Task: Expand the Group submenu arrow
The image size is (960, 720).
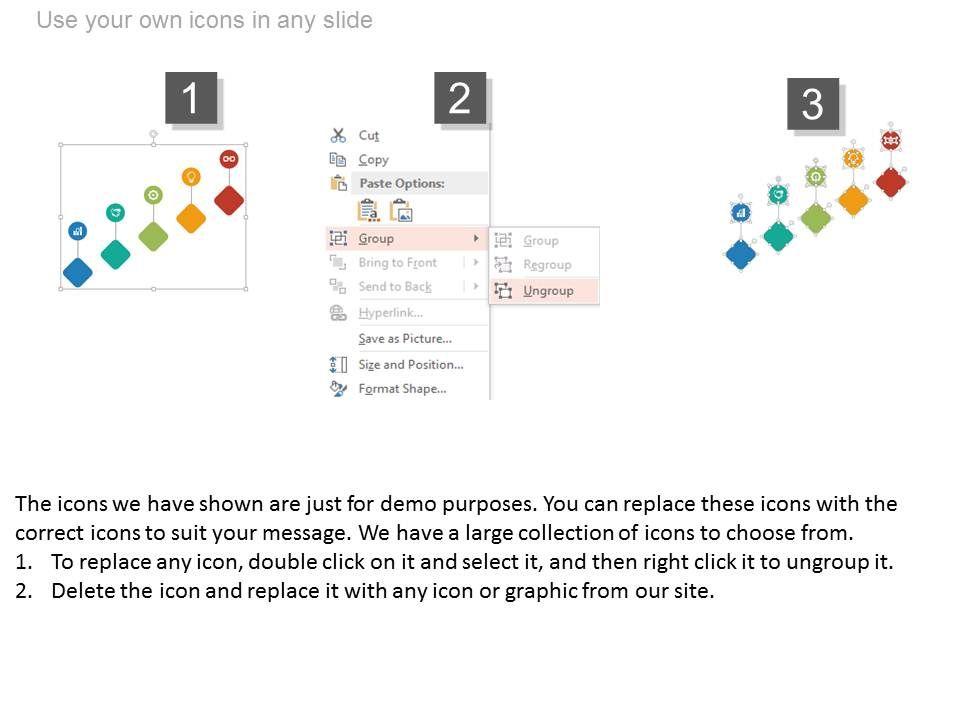Action: 476,238
